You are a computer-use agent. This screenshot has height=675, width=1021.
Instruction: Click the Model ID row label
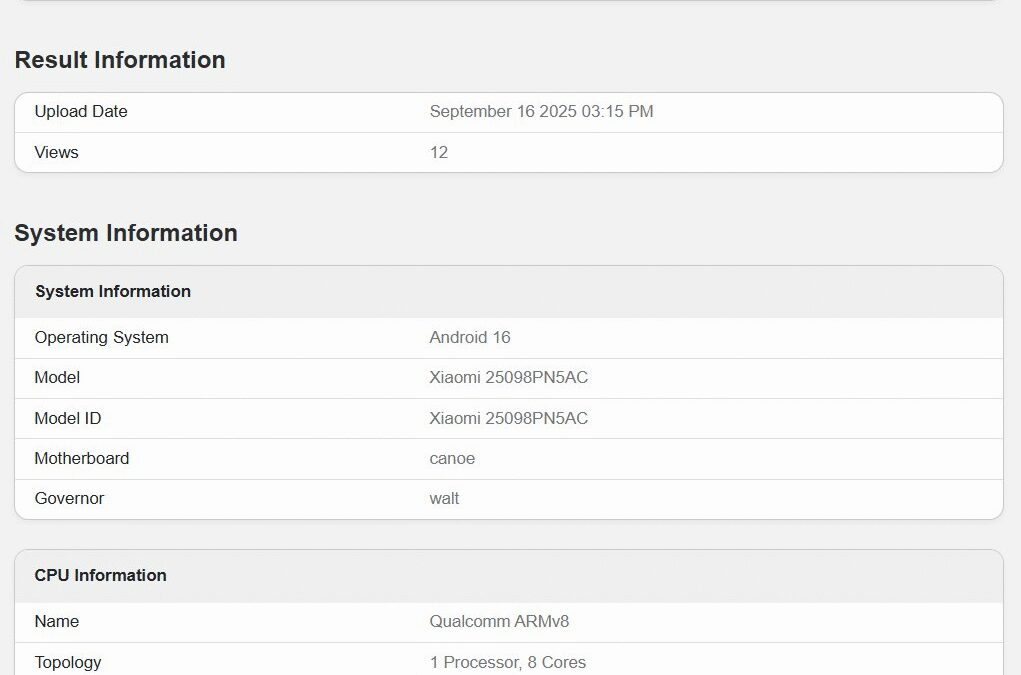pos(68,418)
